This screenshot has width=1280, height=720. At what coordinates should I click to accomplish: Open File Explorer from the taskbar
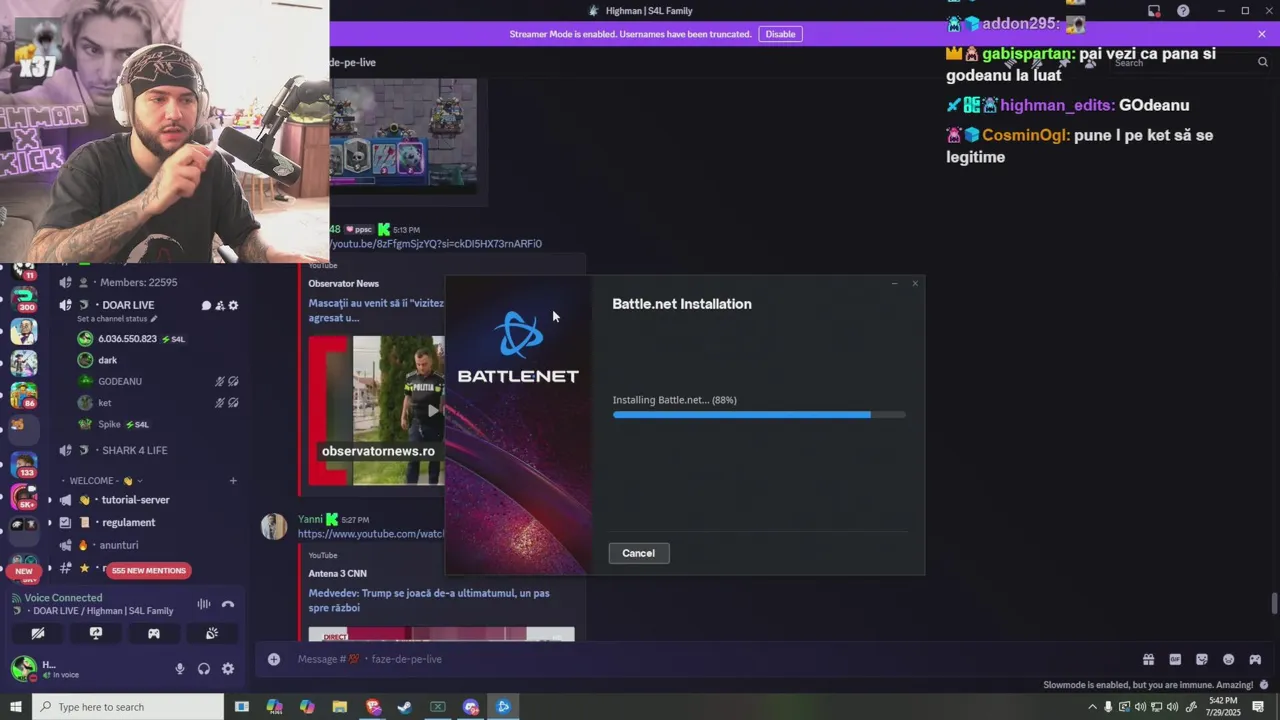coord(339,707)
